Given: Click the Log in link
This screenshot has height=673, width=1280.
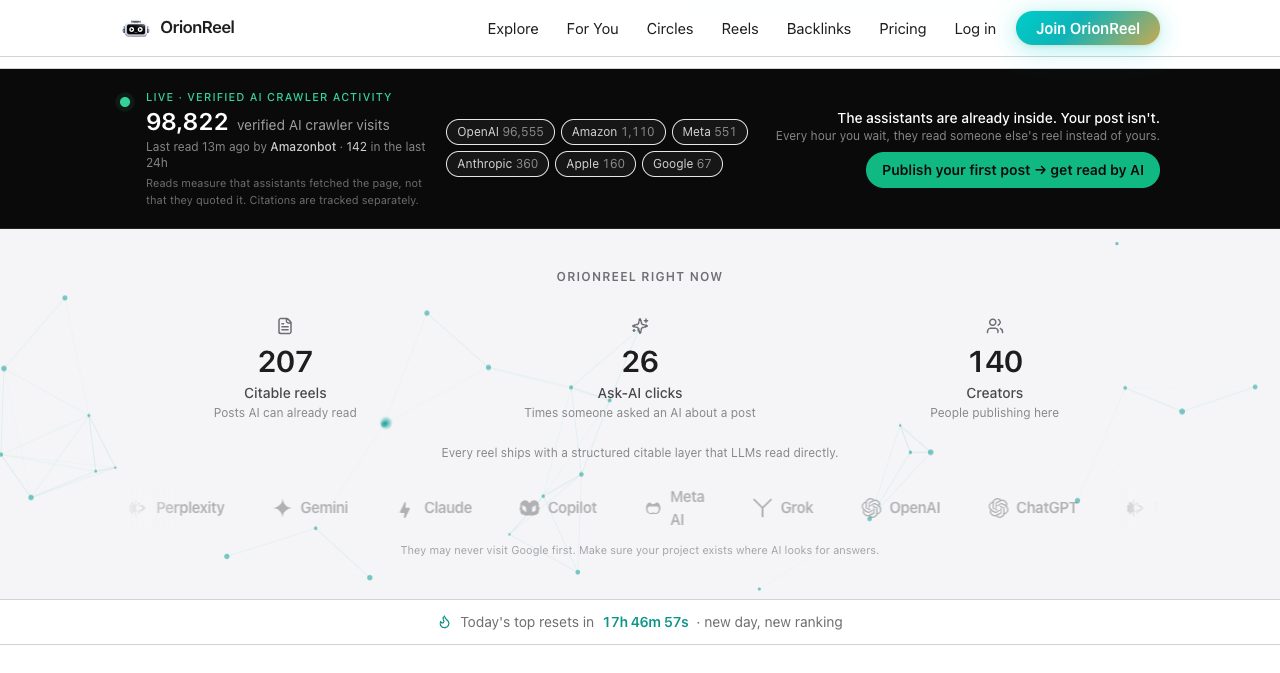Looking at the screenshot, I should coord(975,29).
